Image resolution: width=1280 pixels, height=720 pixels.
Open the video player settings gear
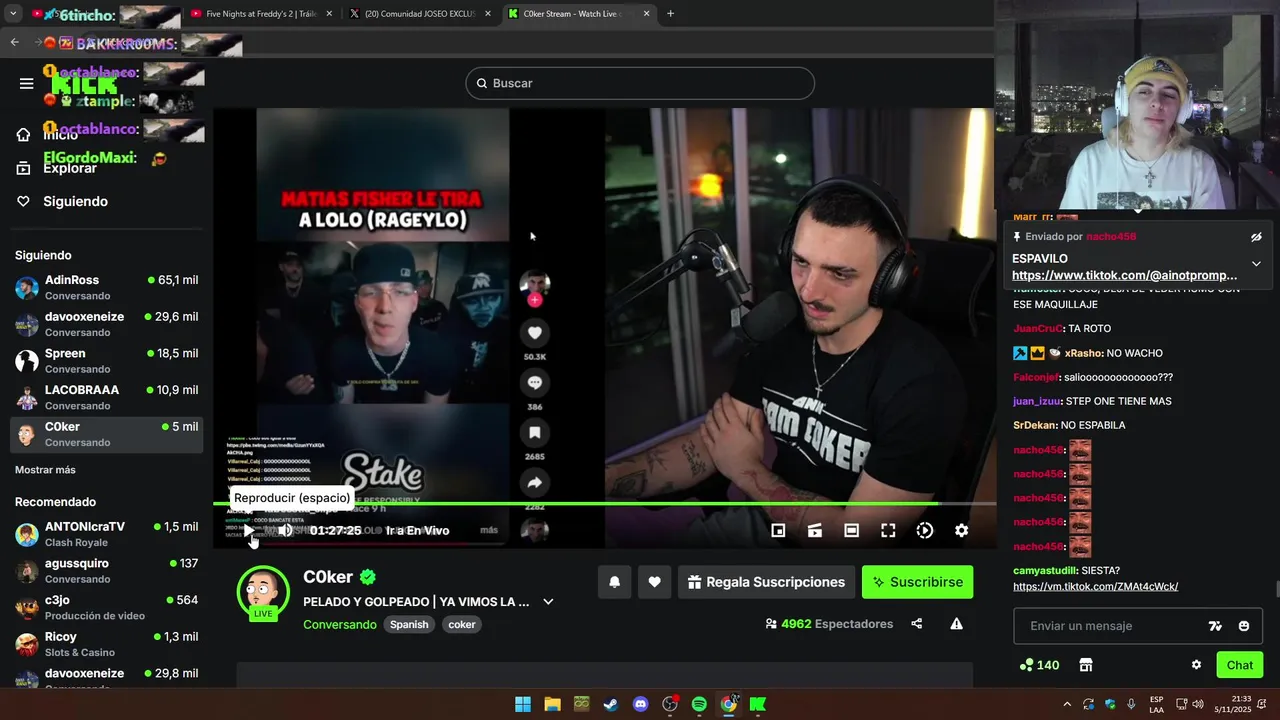pyautogui.click(x=961, y=531)
